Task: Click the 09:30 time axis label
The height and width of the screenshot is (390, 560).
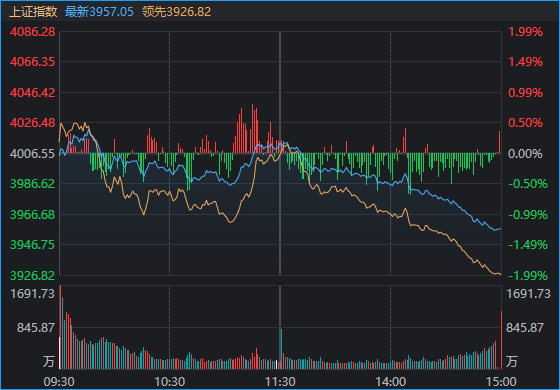Action: [x=59, y=381]
